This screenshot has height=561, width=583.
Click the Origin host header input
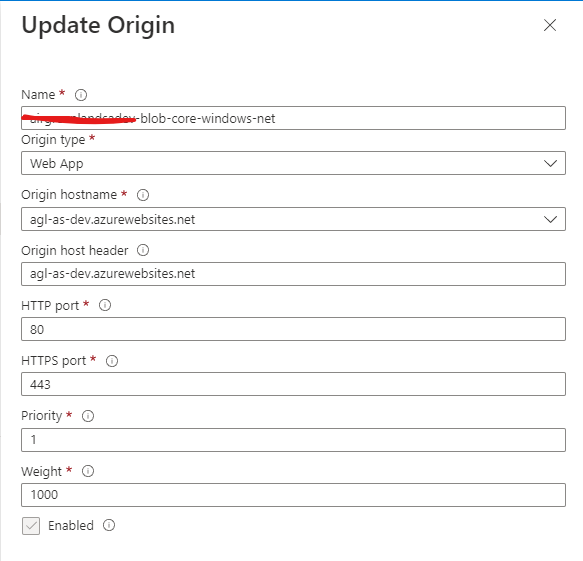(x=293, y=274)
